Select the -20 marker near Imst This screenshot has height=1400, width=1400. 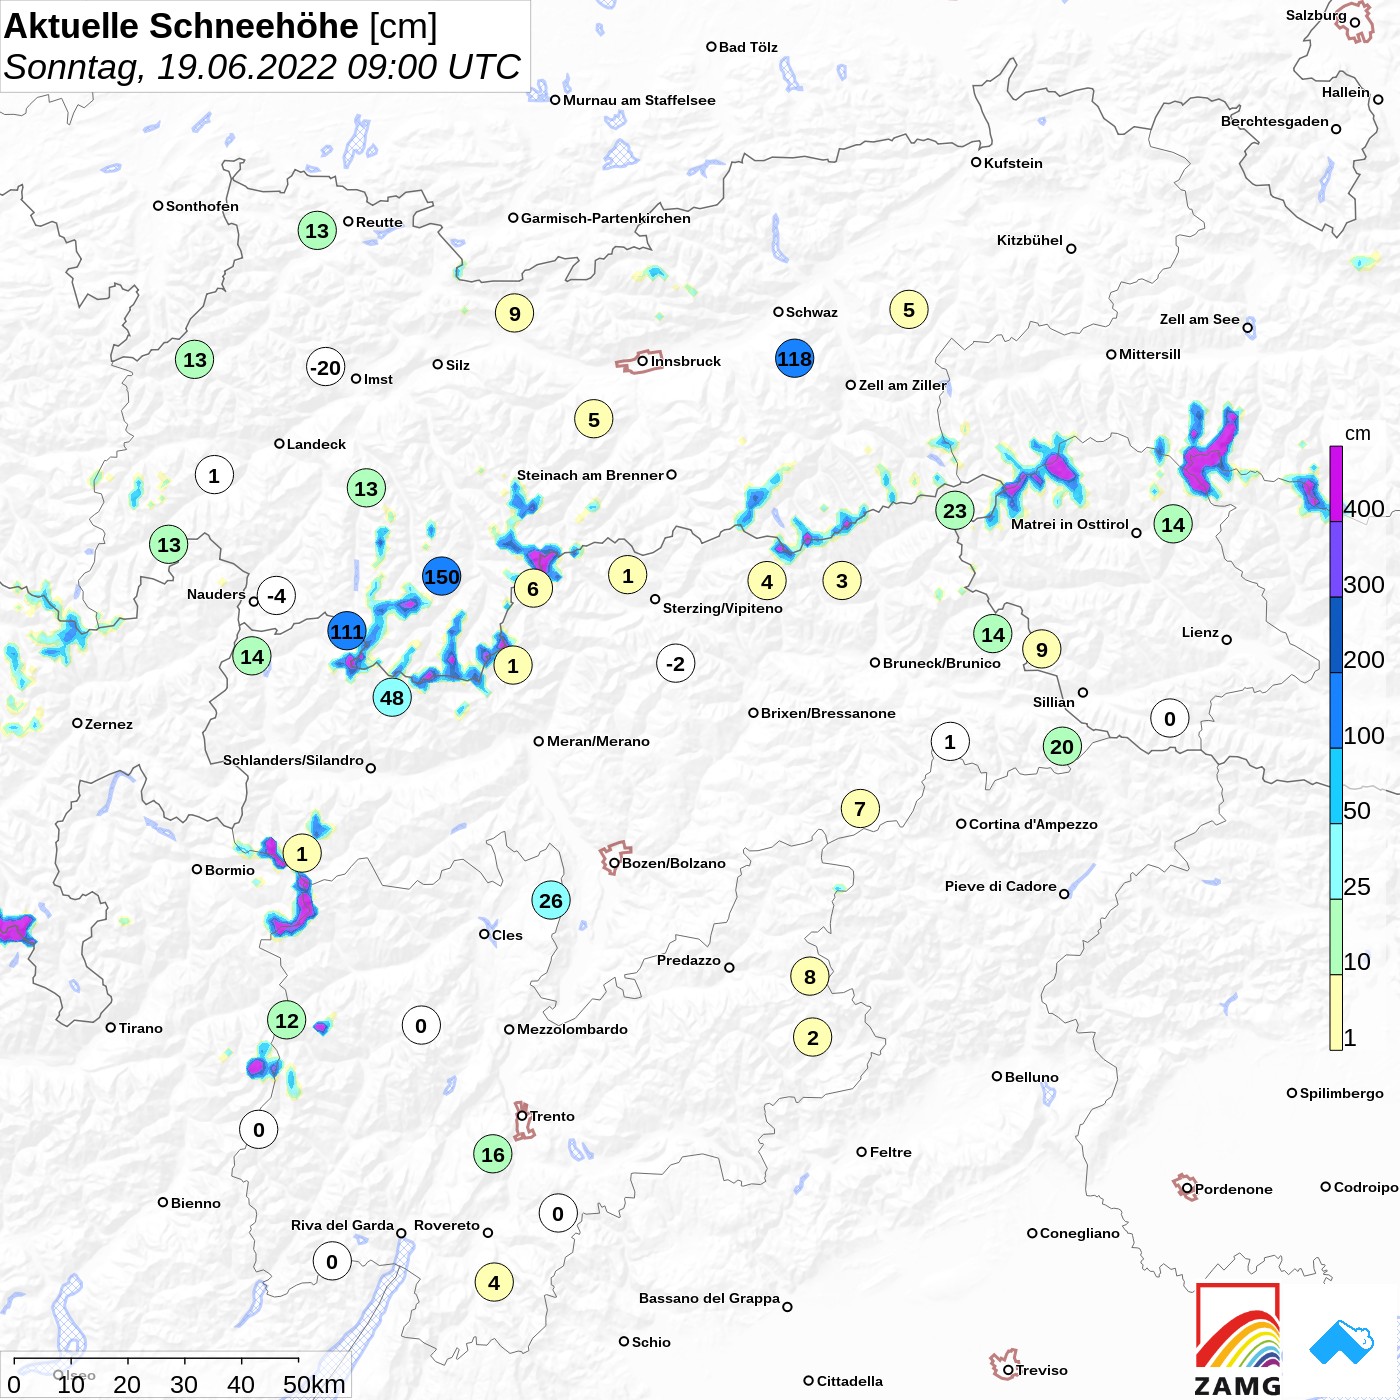[325, 367]
